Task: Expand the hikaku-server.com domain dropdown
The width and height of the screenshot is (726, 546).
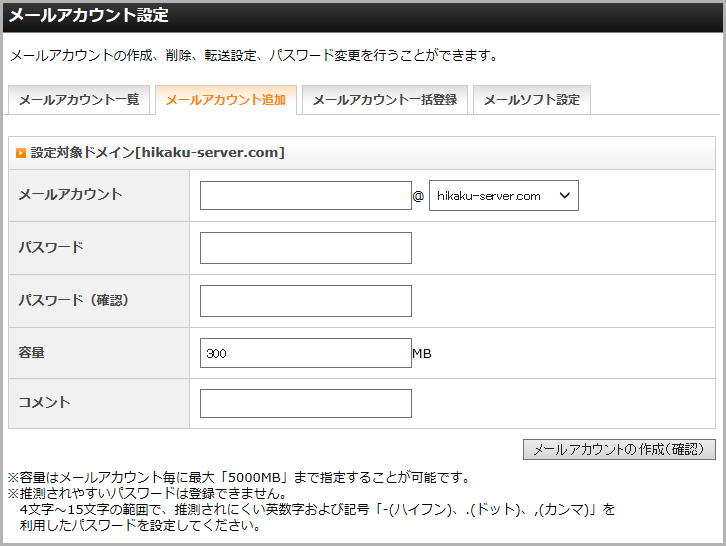Action: coord(503,196)
